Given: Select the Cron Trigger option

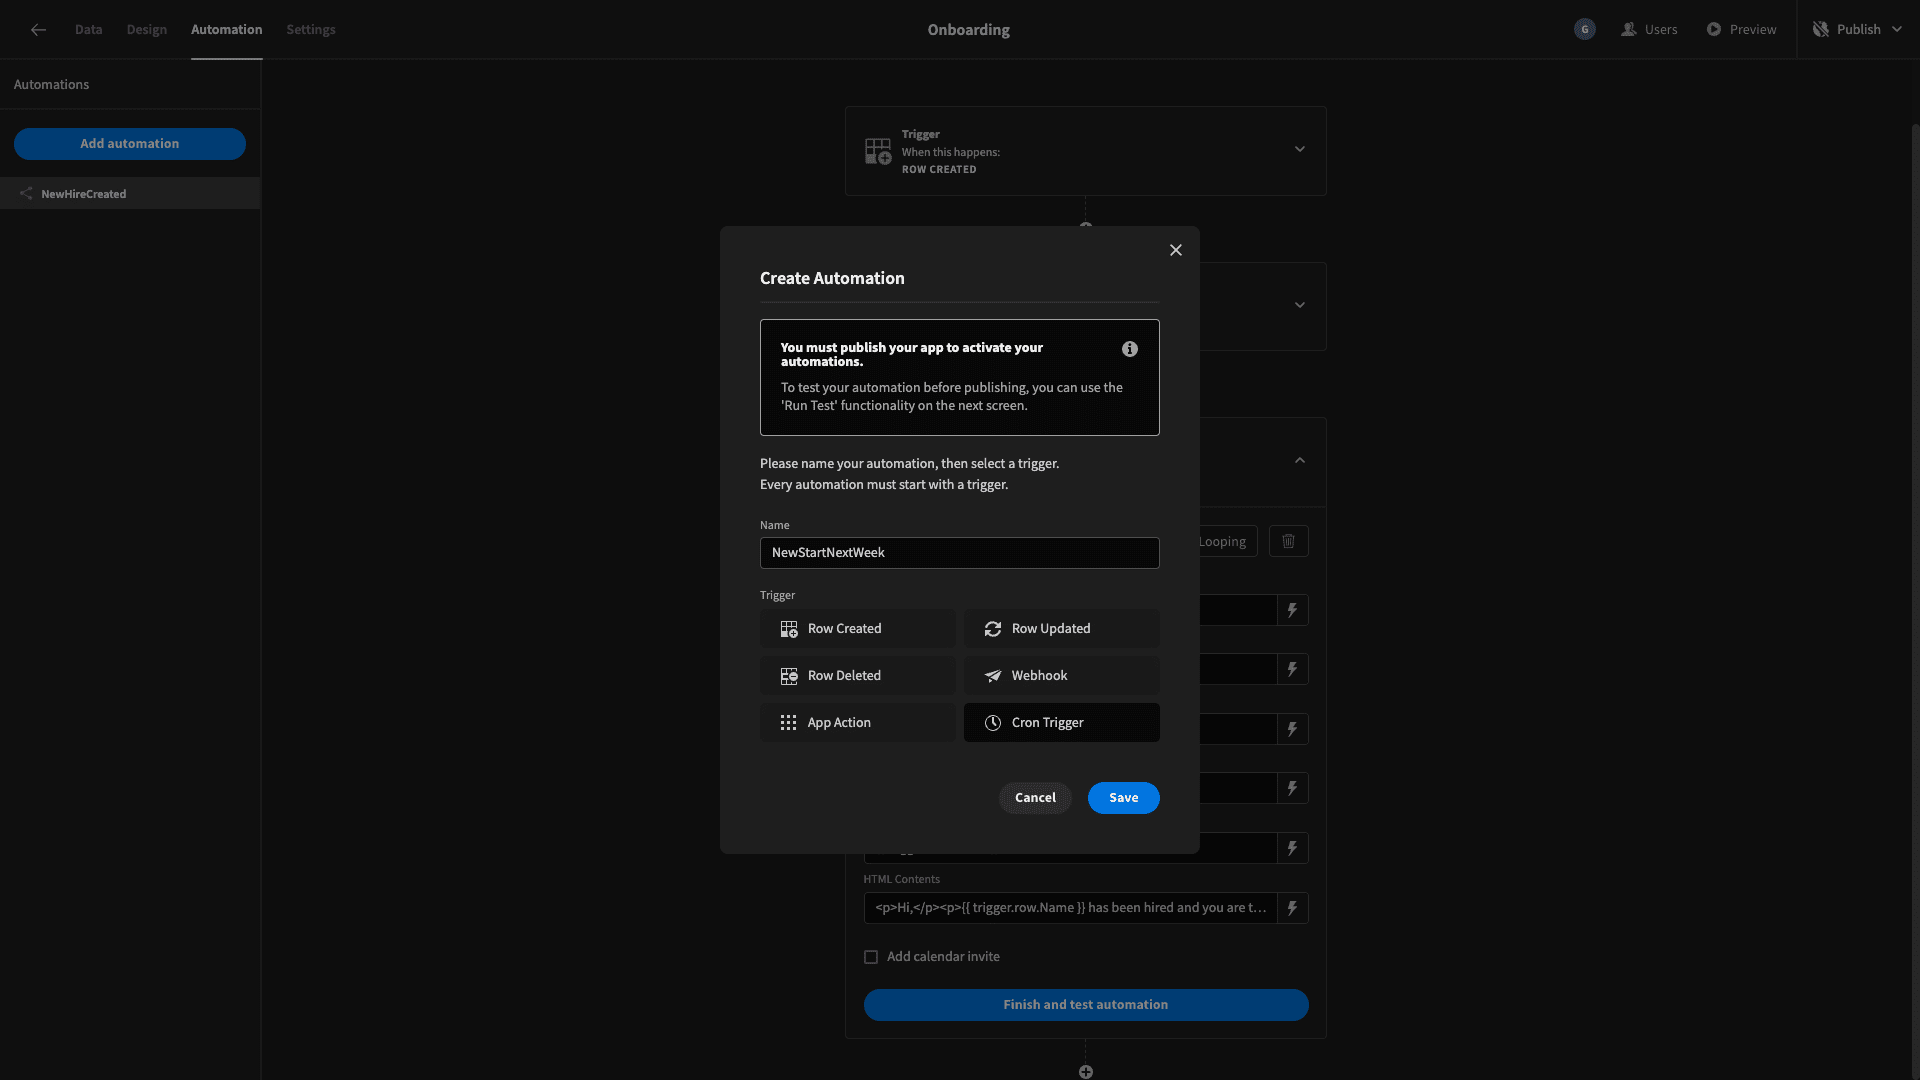Looking at the screenshot, I should pos(1061,723).
